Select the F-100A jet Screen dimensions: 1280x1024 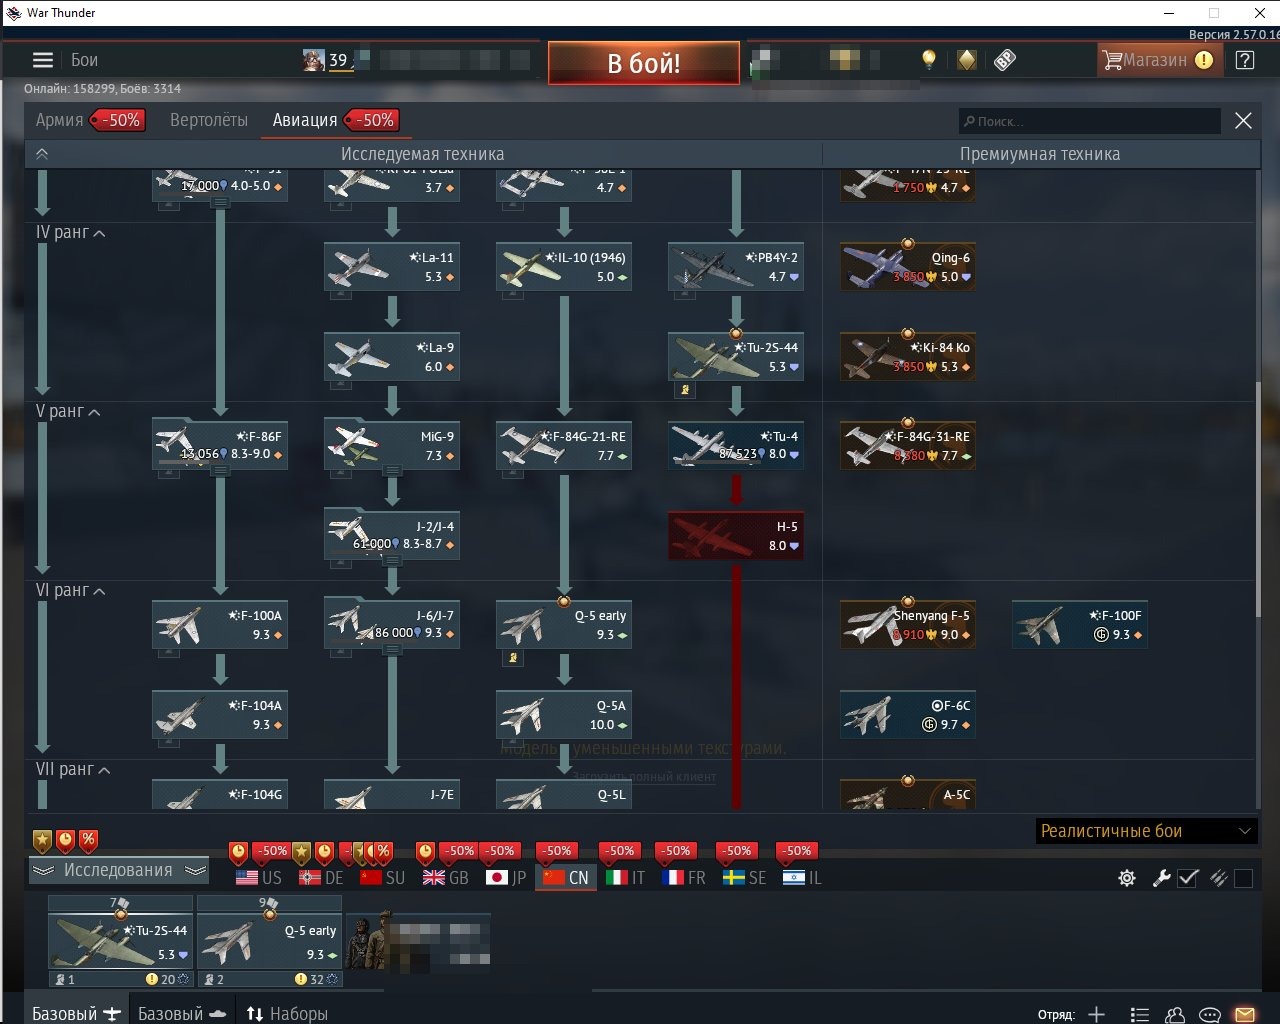[220, 625]
